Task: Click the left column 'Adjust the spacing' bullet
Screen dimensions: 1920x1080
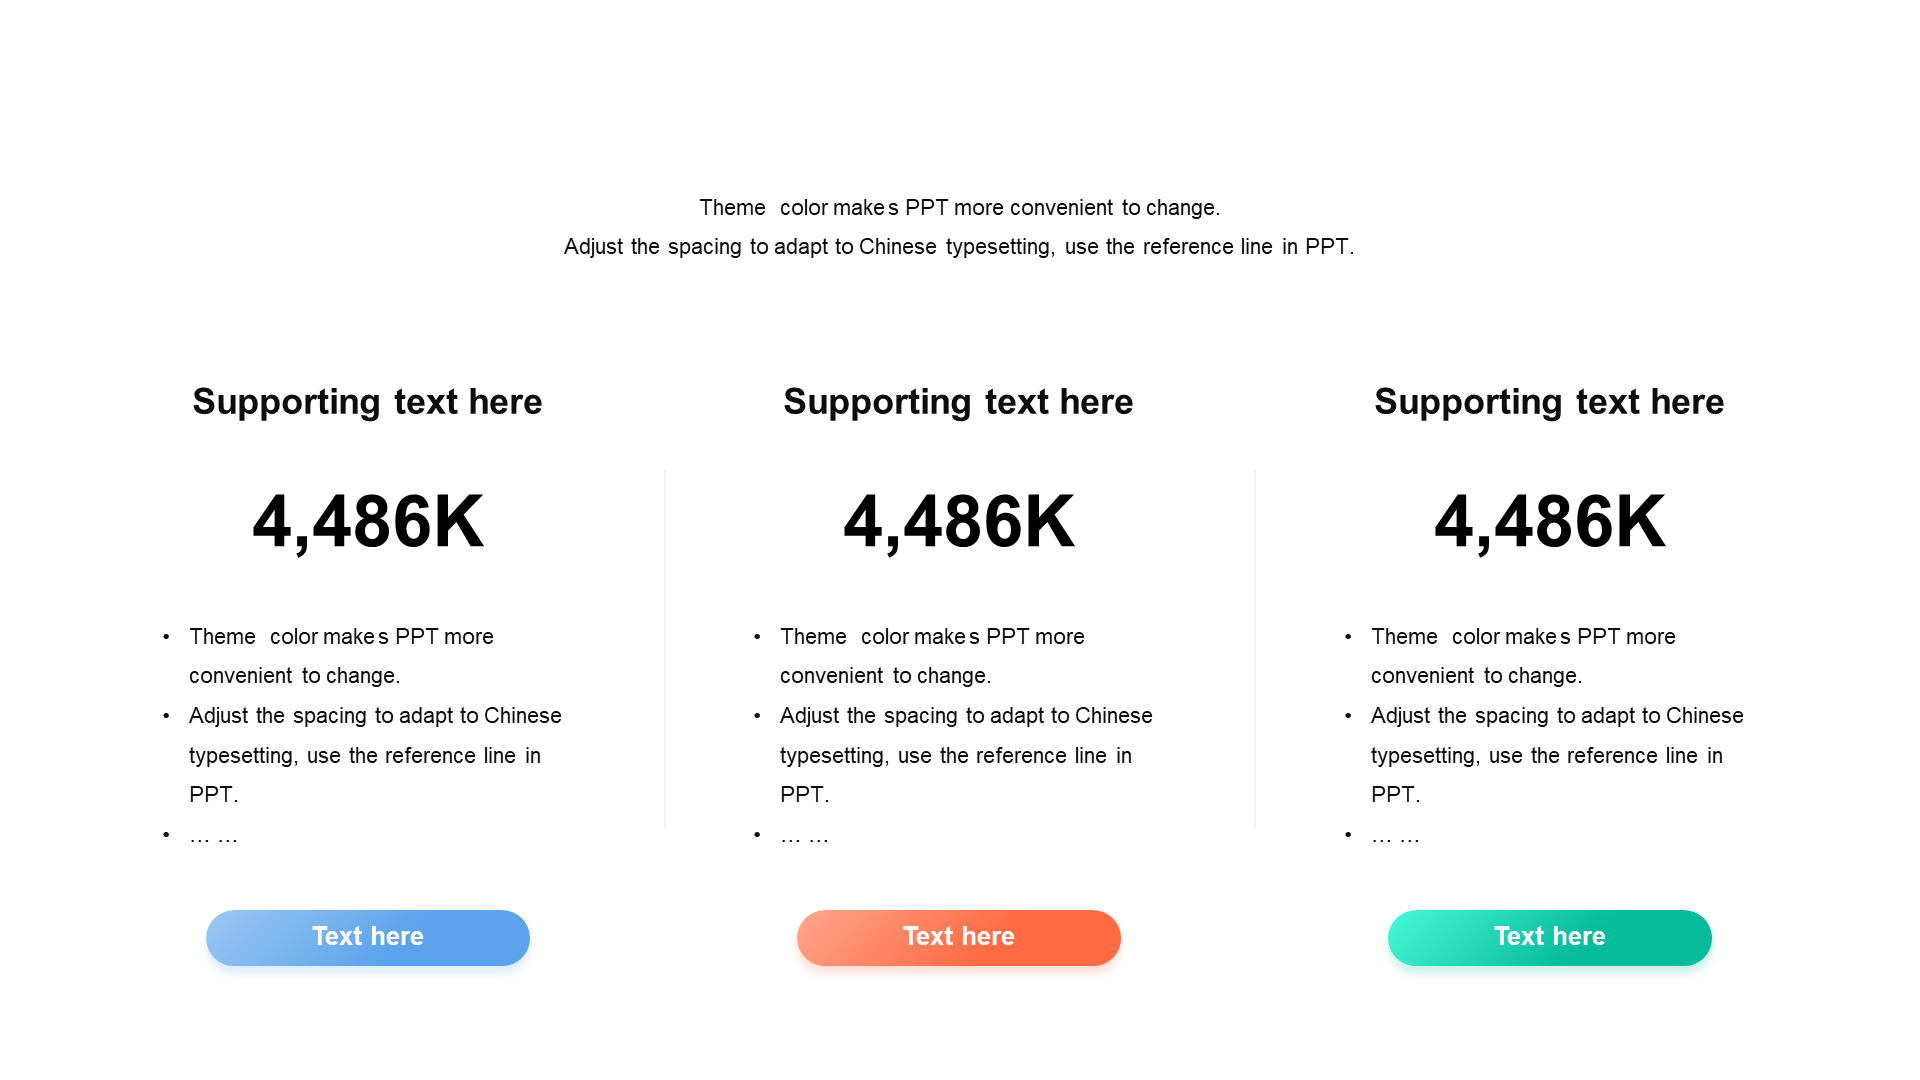Action: [x=375, y=755]
